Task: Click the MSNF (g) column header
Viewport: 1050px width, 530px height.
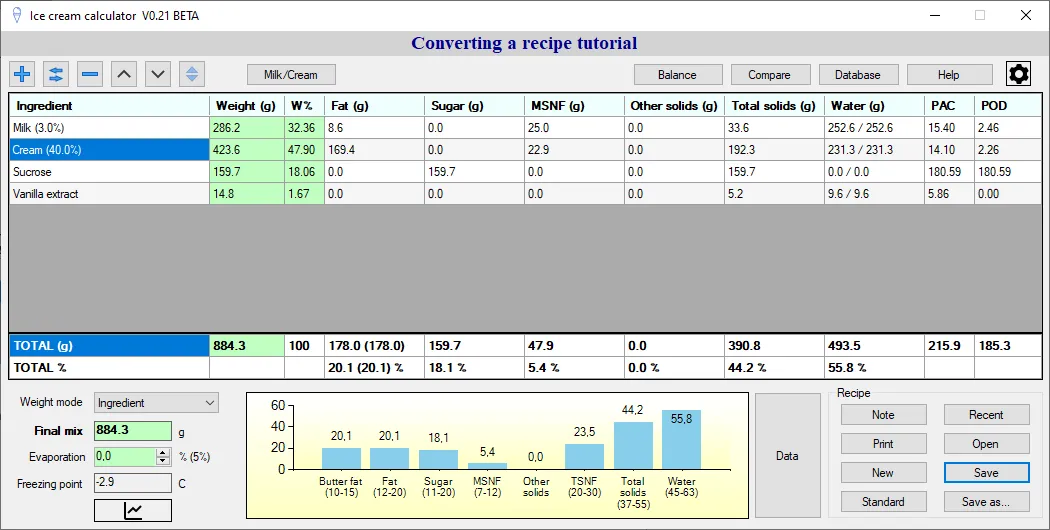Action: tap(575, 105)
